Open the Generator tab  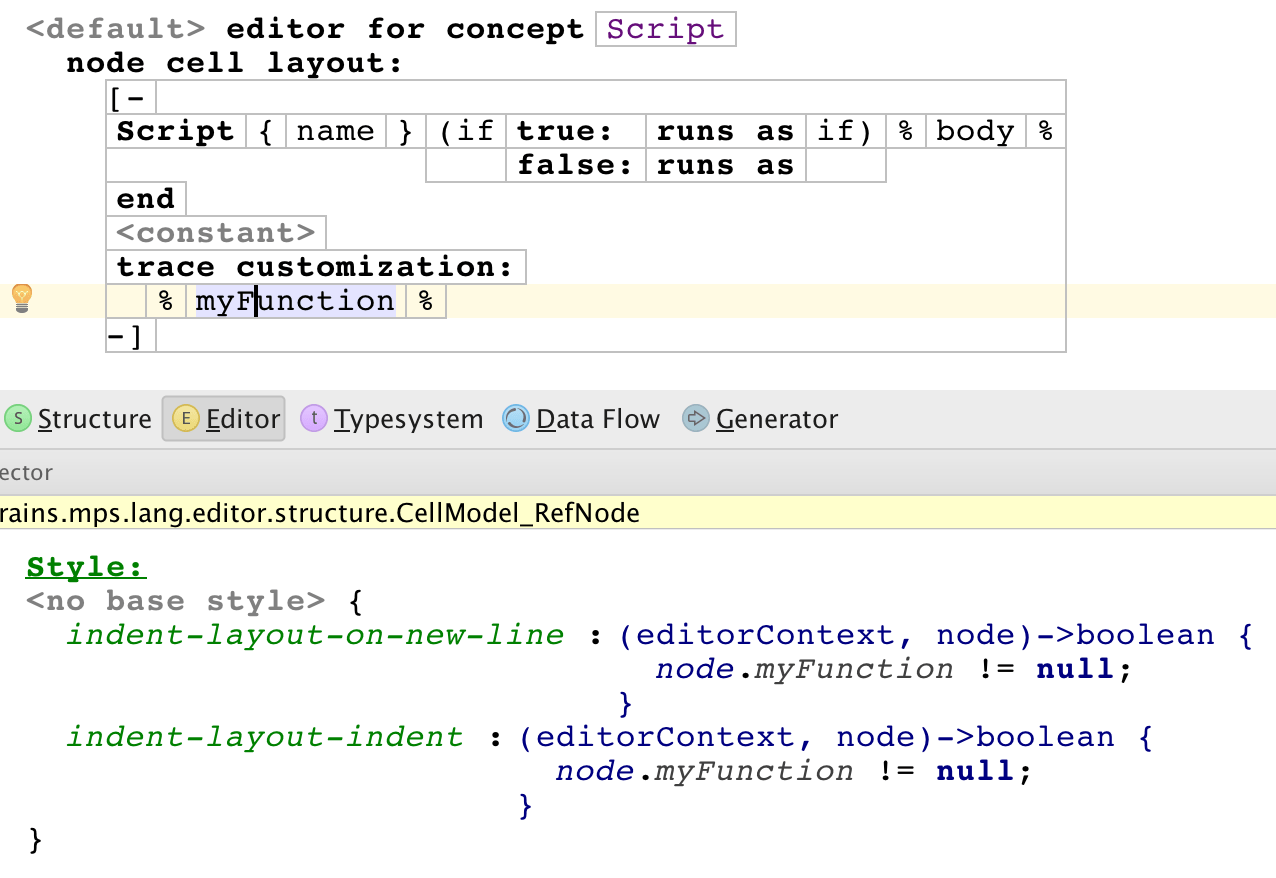(x=776, y=419)
